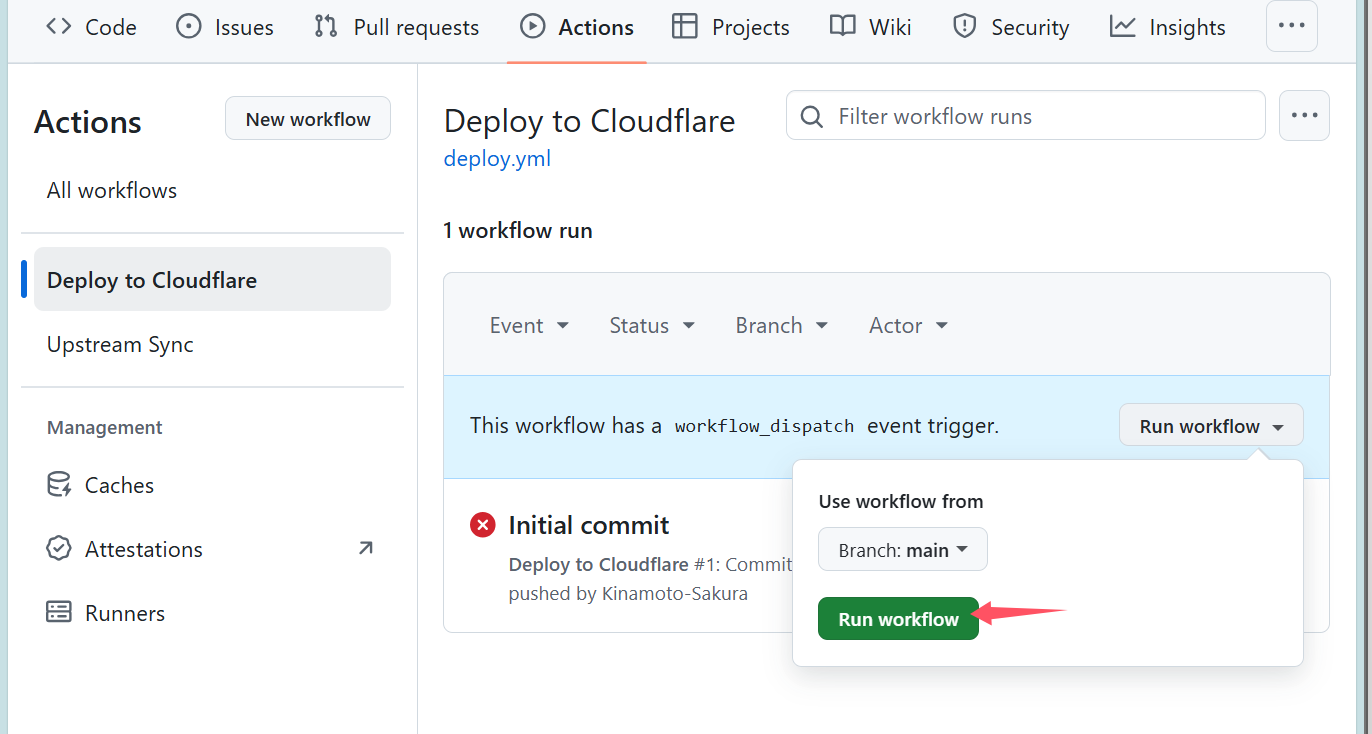The width and height of the screenshot is (1372, 734).
Task: Click the Management section label
Action: pyautogui.click(x=104, y=427)
